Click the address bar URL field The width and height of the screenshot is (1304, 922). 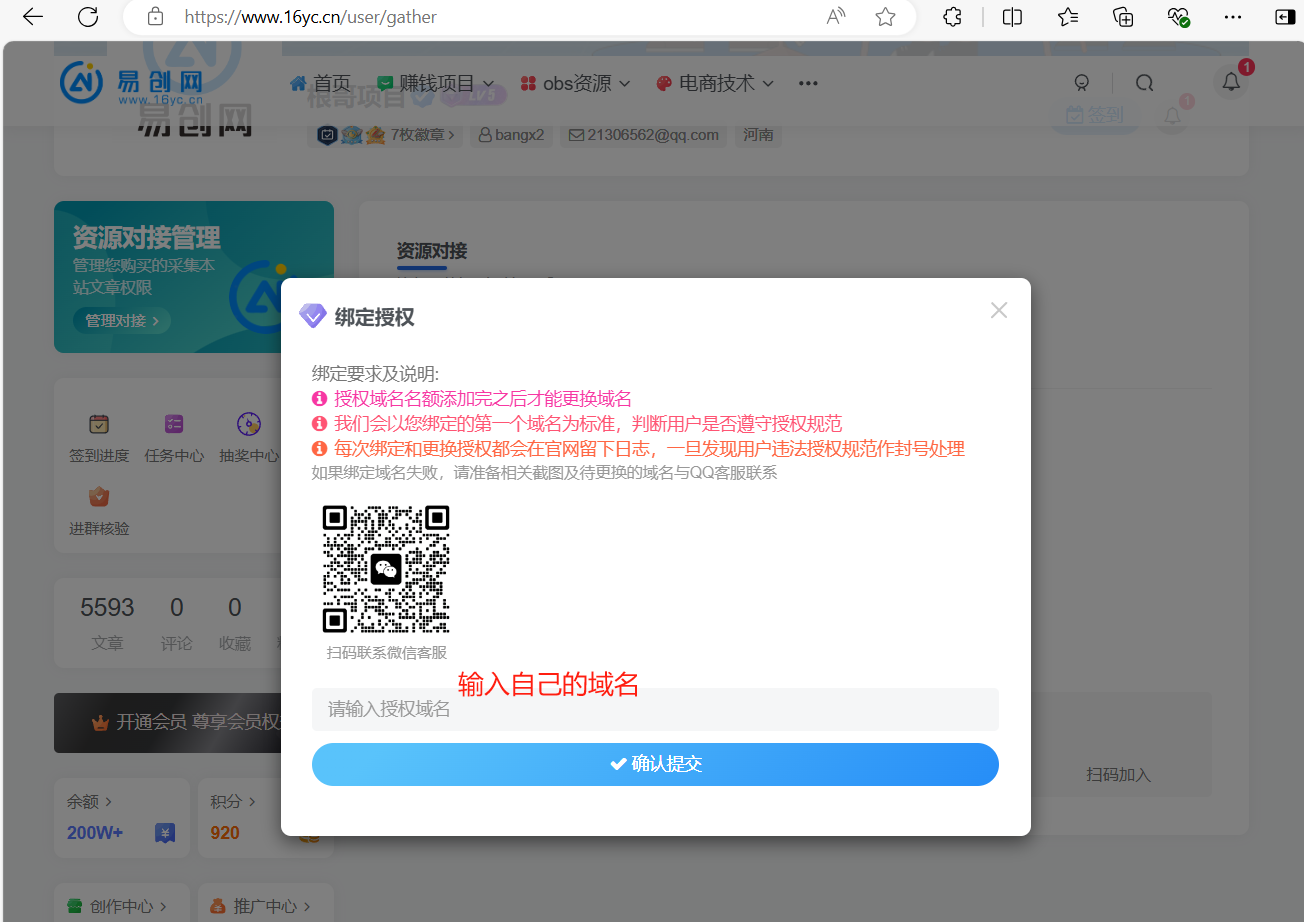pyautogui.click(x=520, y=17)
